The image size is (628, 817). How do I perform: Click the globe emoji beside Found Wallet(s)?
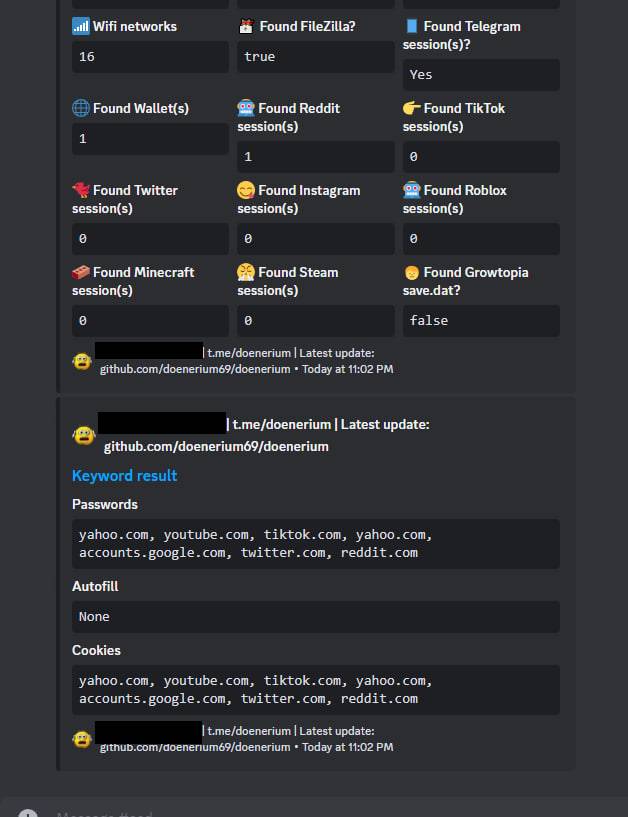tap(81, 108)
